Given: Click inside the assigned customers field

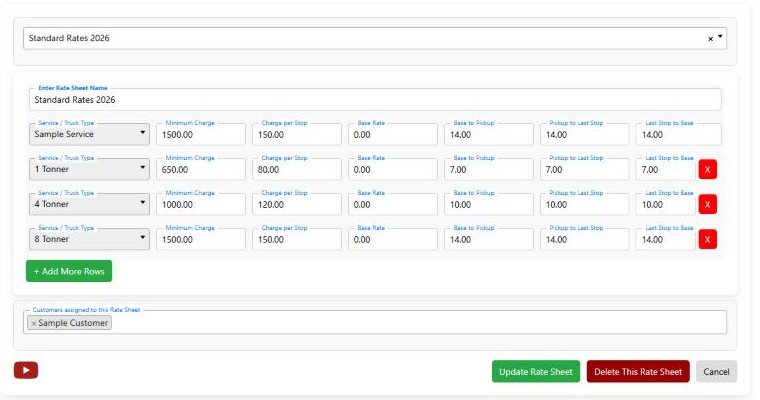Looking at the screenshot, I should (375, 322).
